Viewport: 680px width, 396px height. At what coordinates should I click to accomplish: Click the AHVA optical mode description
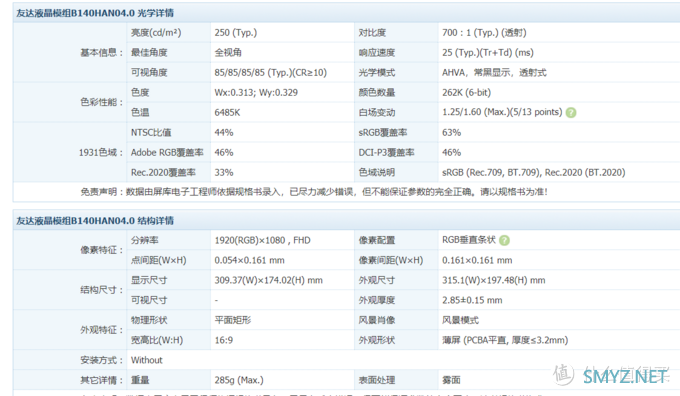494,72
